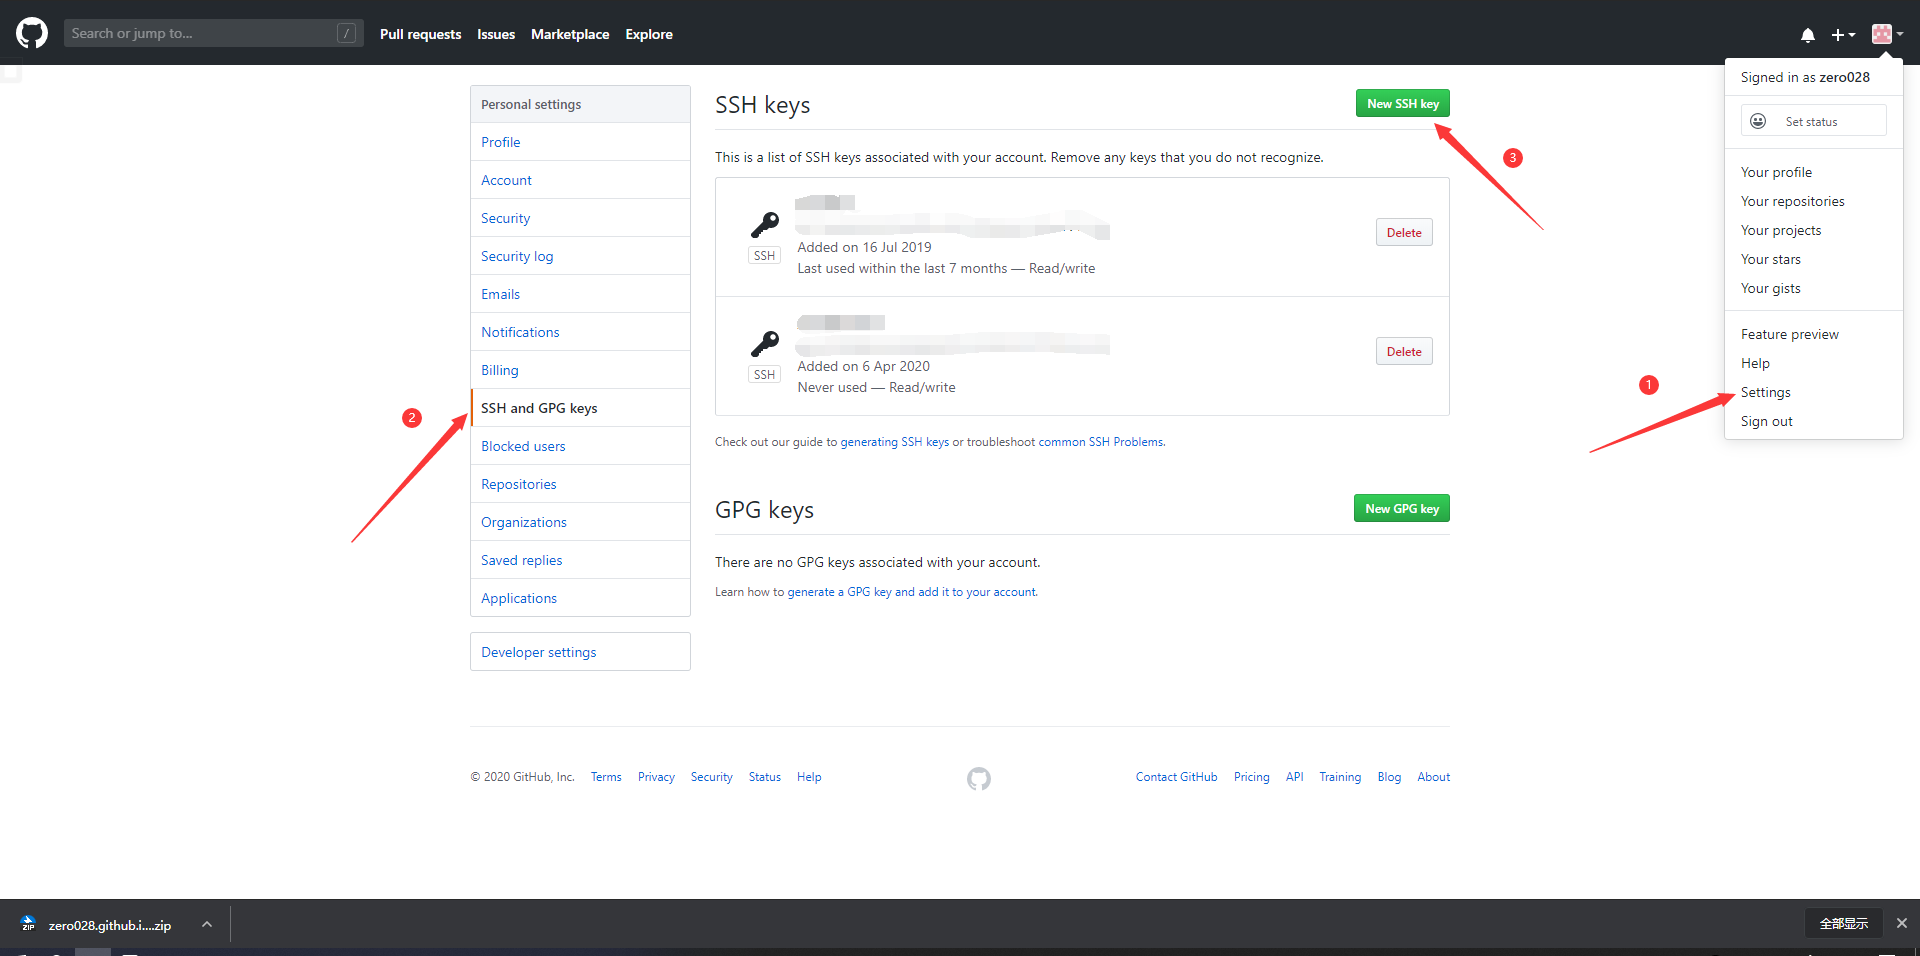Delete the SSH key added 6 Apr 2020
This screenshot has height=956, width=1920.
[x=1404, y=351]
